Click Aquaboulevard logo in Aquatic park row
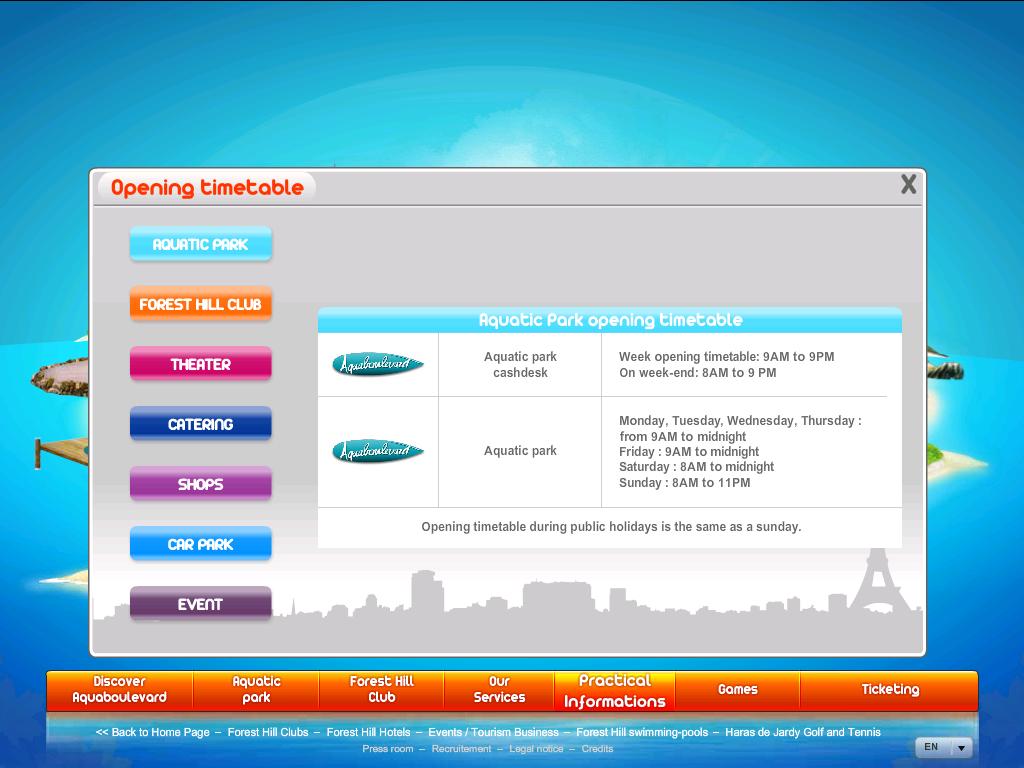Viewport: 1024px width, 768px height. [377, 451]
